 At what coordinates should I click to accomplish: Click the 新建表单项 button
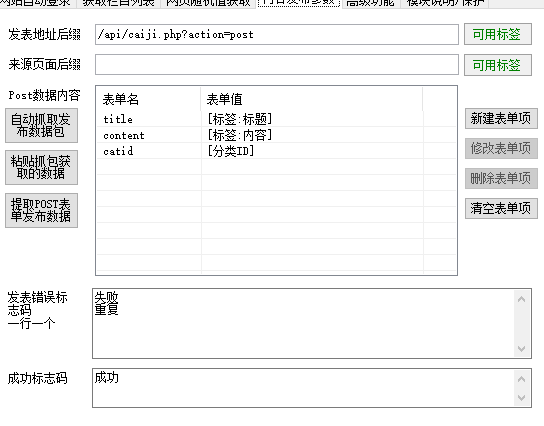tap(501, 119)
